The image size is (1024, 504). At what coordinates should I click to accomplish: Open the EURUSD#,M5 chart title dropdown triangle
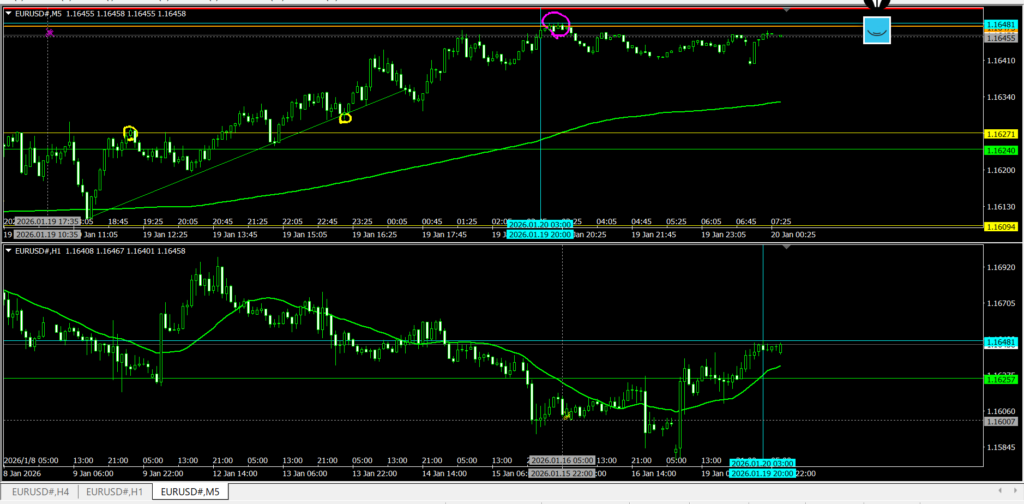click(9, 14)
